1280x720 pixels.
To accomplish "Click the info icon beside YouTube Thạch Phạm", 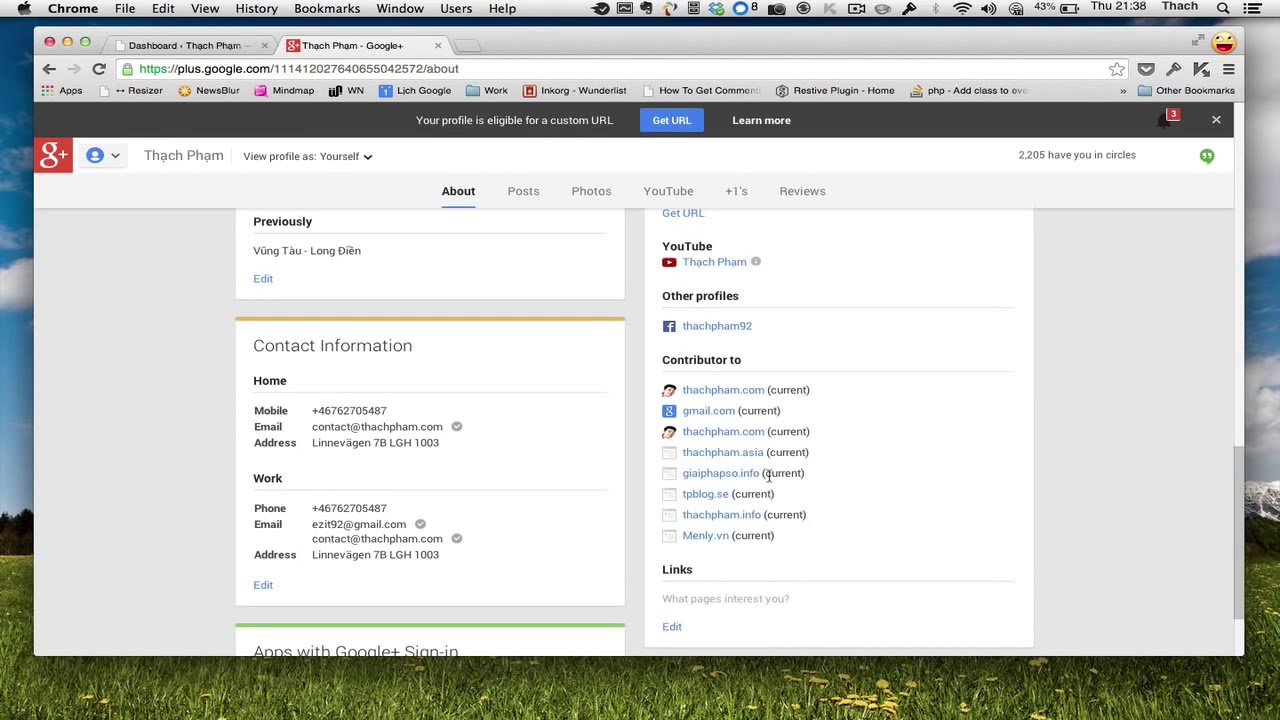I will pos(756,262).
